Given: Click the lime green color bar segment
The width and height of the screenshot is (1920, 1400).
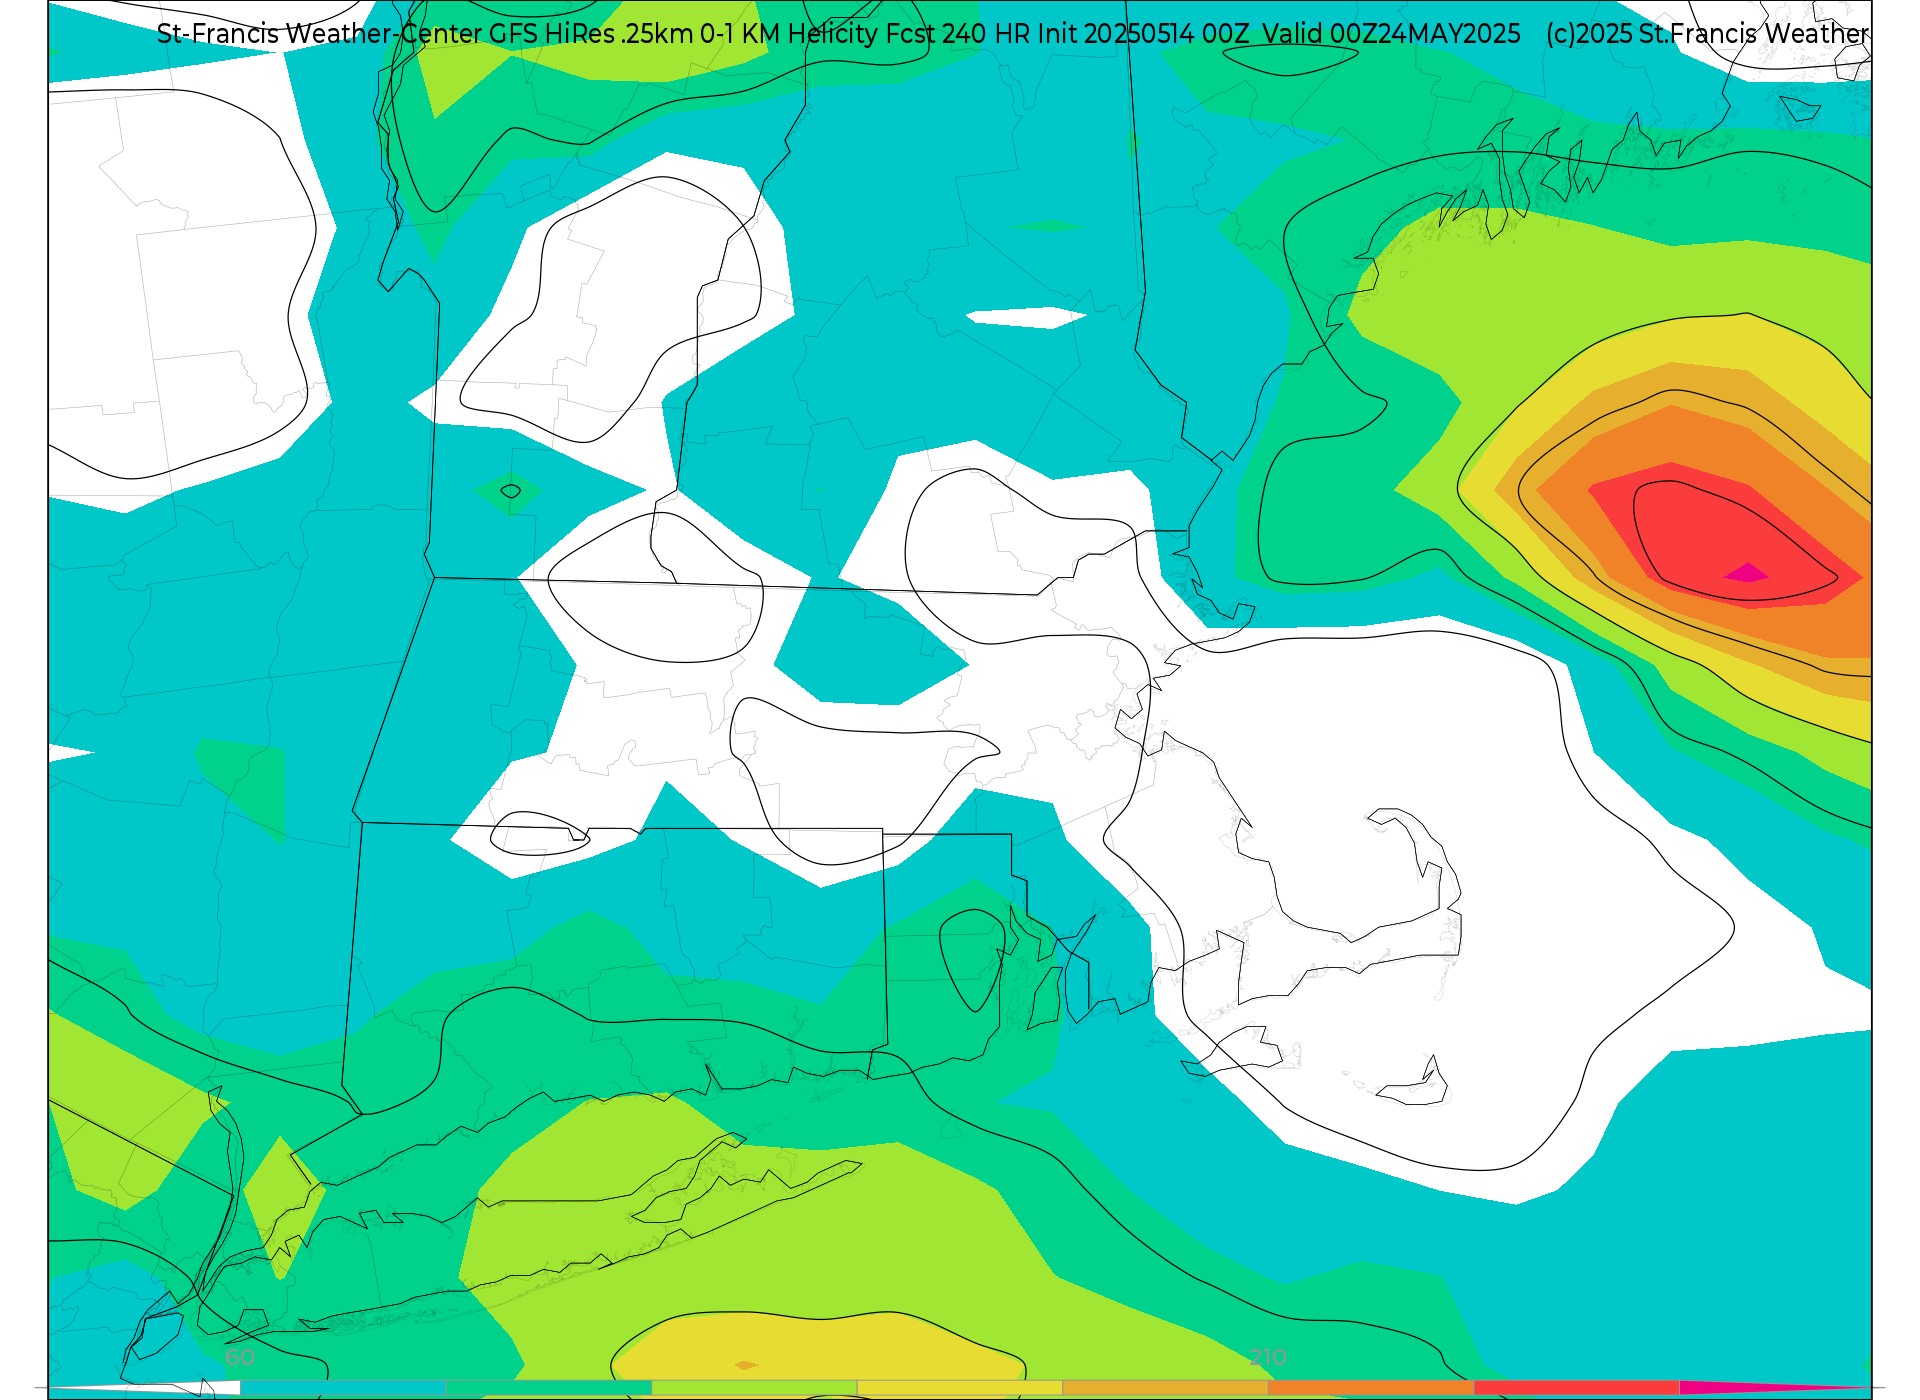Looking at the screenshot, I should point(754,1388).
